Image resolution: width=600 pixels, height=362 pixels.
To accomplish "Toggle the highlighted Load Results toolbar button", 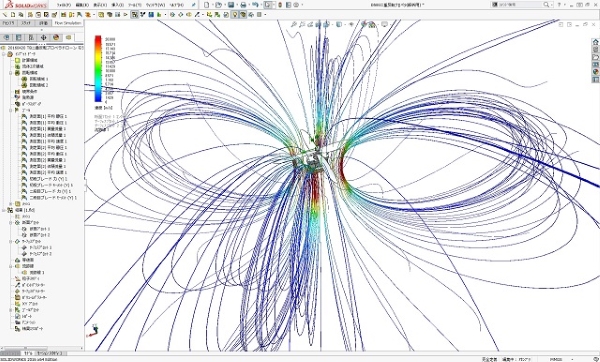I will [x=134, y=15].
